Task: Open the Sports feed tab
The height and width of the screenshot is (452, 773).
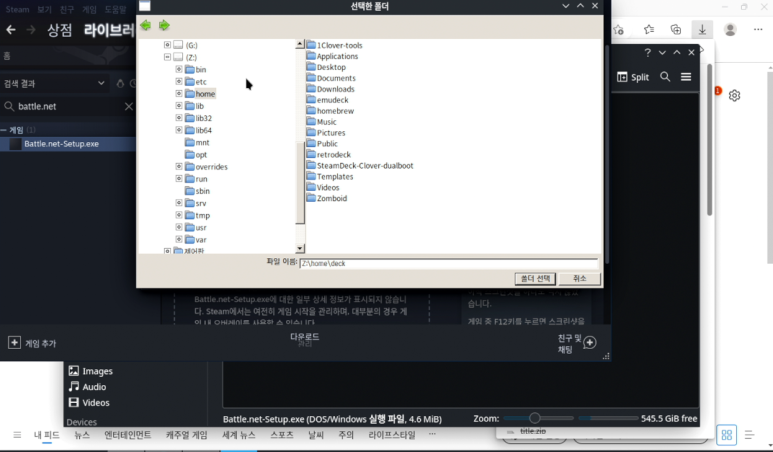Action: [281, 435]
